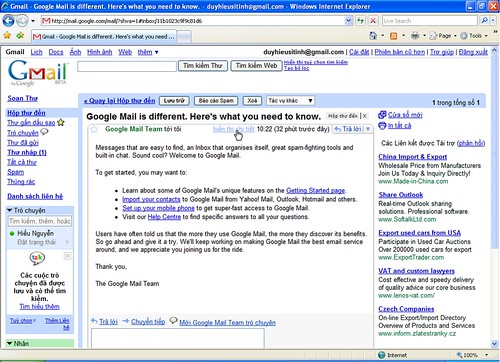Toggle the star on Google Mail Team message
The height and width of the screenshot is (362, 500).
tap(94, 129)
